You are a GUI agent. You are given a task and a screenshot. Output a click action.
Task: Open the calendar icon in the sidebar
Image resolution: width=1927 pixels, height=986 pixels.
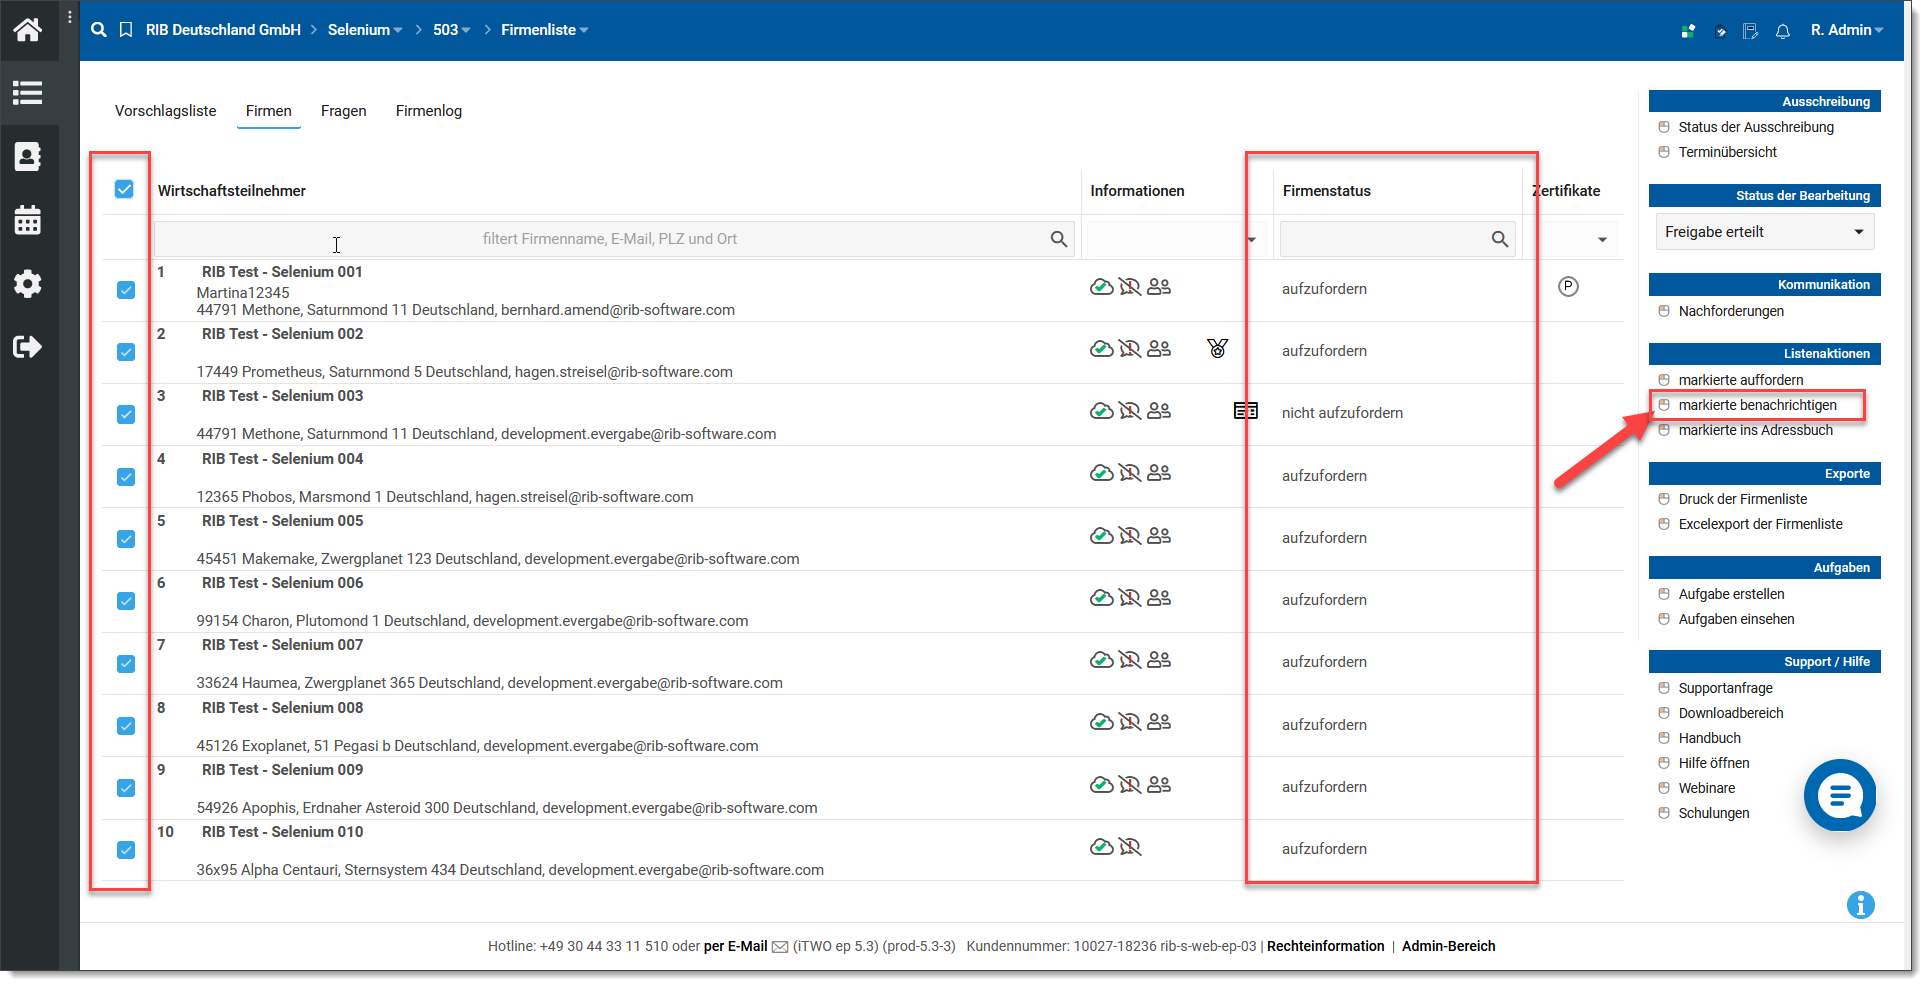click(x=28, y=220)
